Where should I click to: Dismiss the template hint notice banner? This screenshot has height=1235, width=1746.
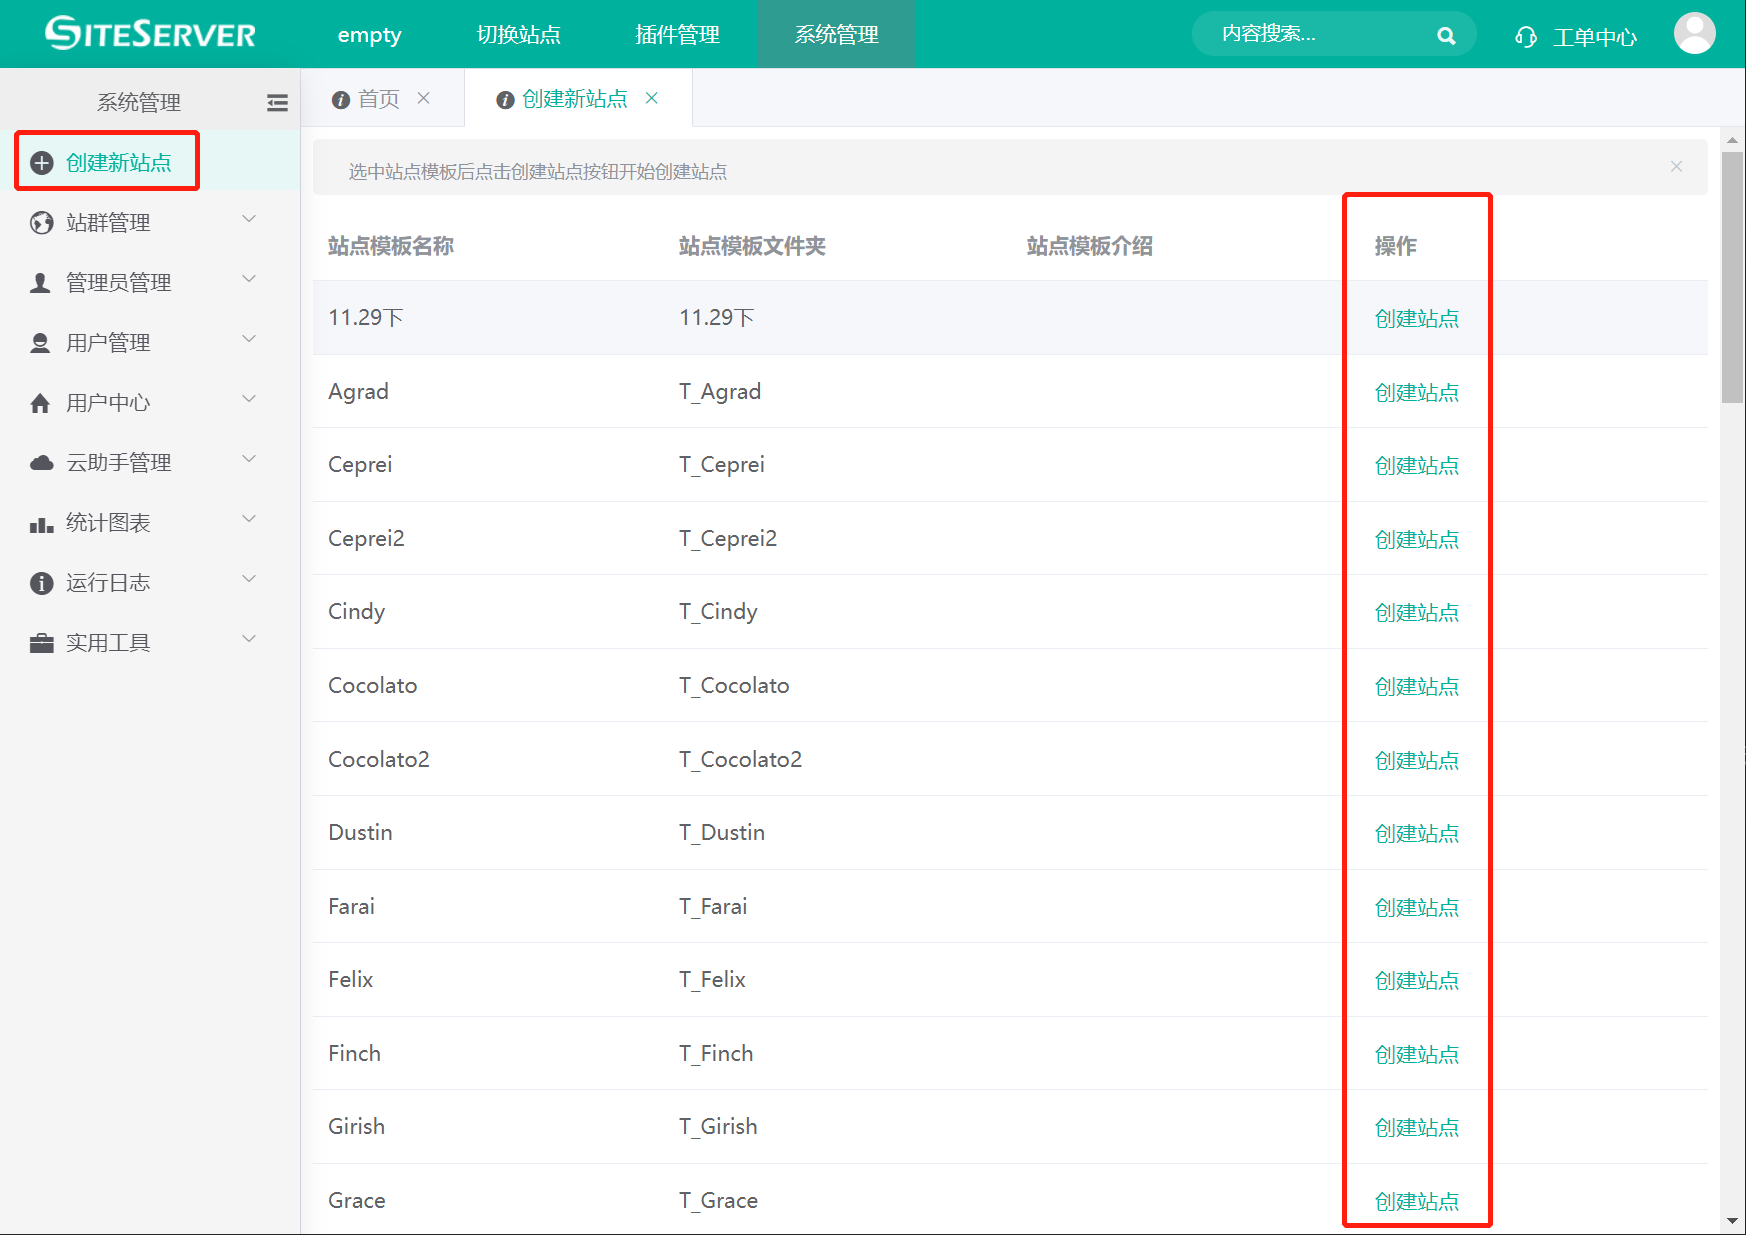point(1676,167)
